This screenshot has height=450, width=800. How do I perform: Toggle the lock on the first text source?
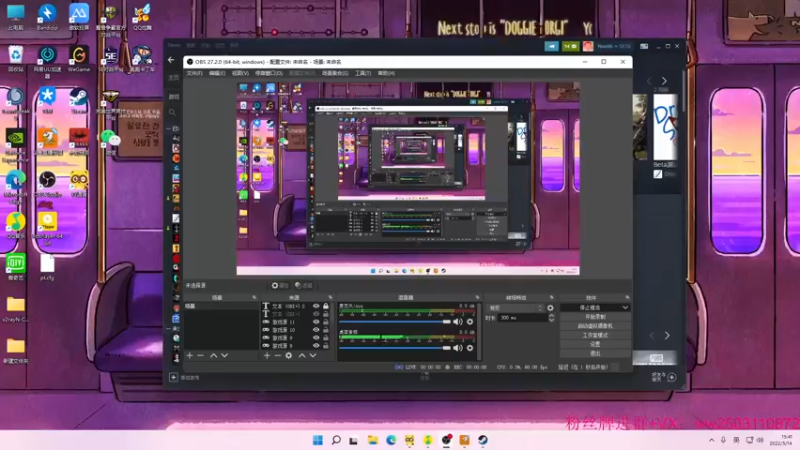tap(326, 306)
